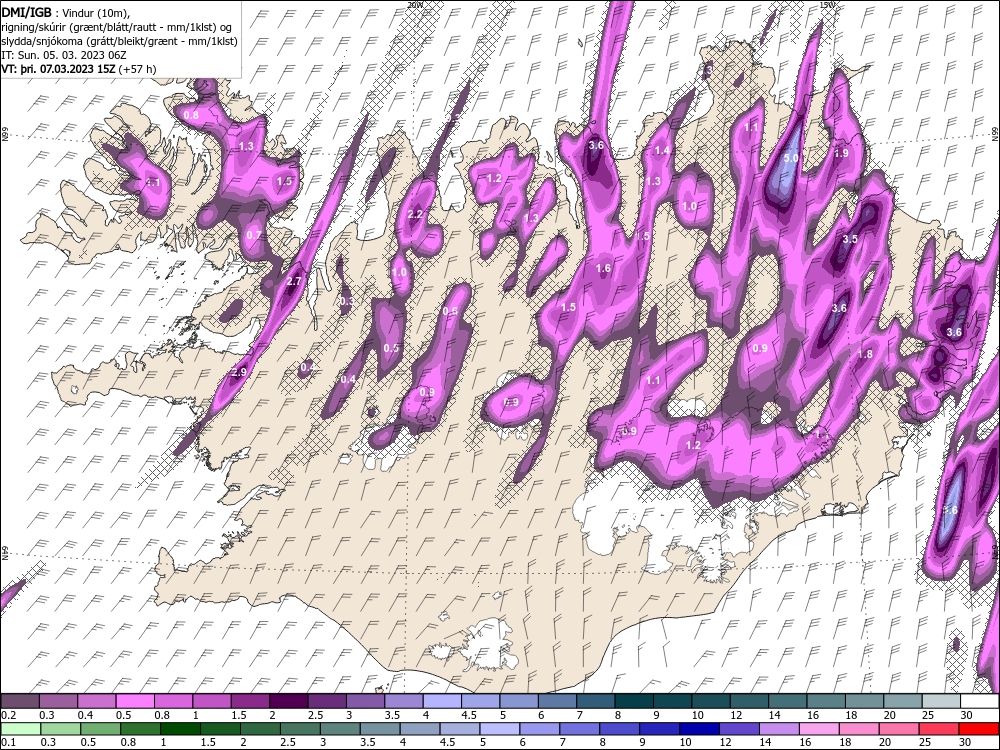Viewport: 1000px width, 750px height.
Task: Click the 2.2 precipitation value on the map
Action: pyautogui.click(x=415, y=214)
